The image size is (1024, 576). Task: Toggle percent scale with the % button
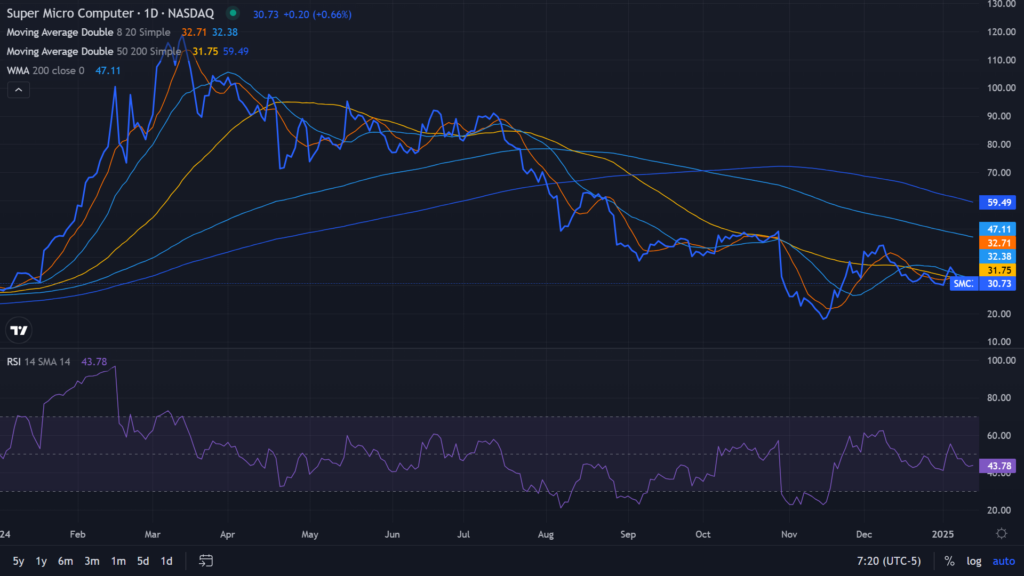(948, 561)
